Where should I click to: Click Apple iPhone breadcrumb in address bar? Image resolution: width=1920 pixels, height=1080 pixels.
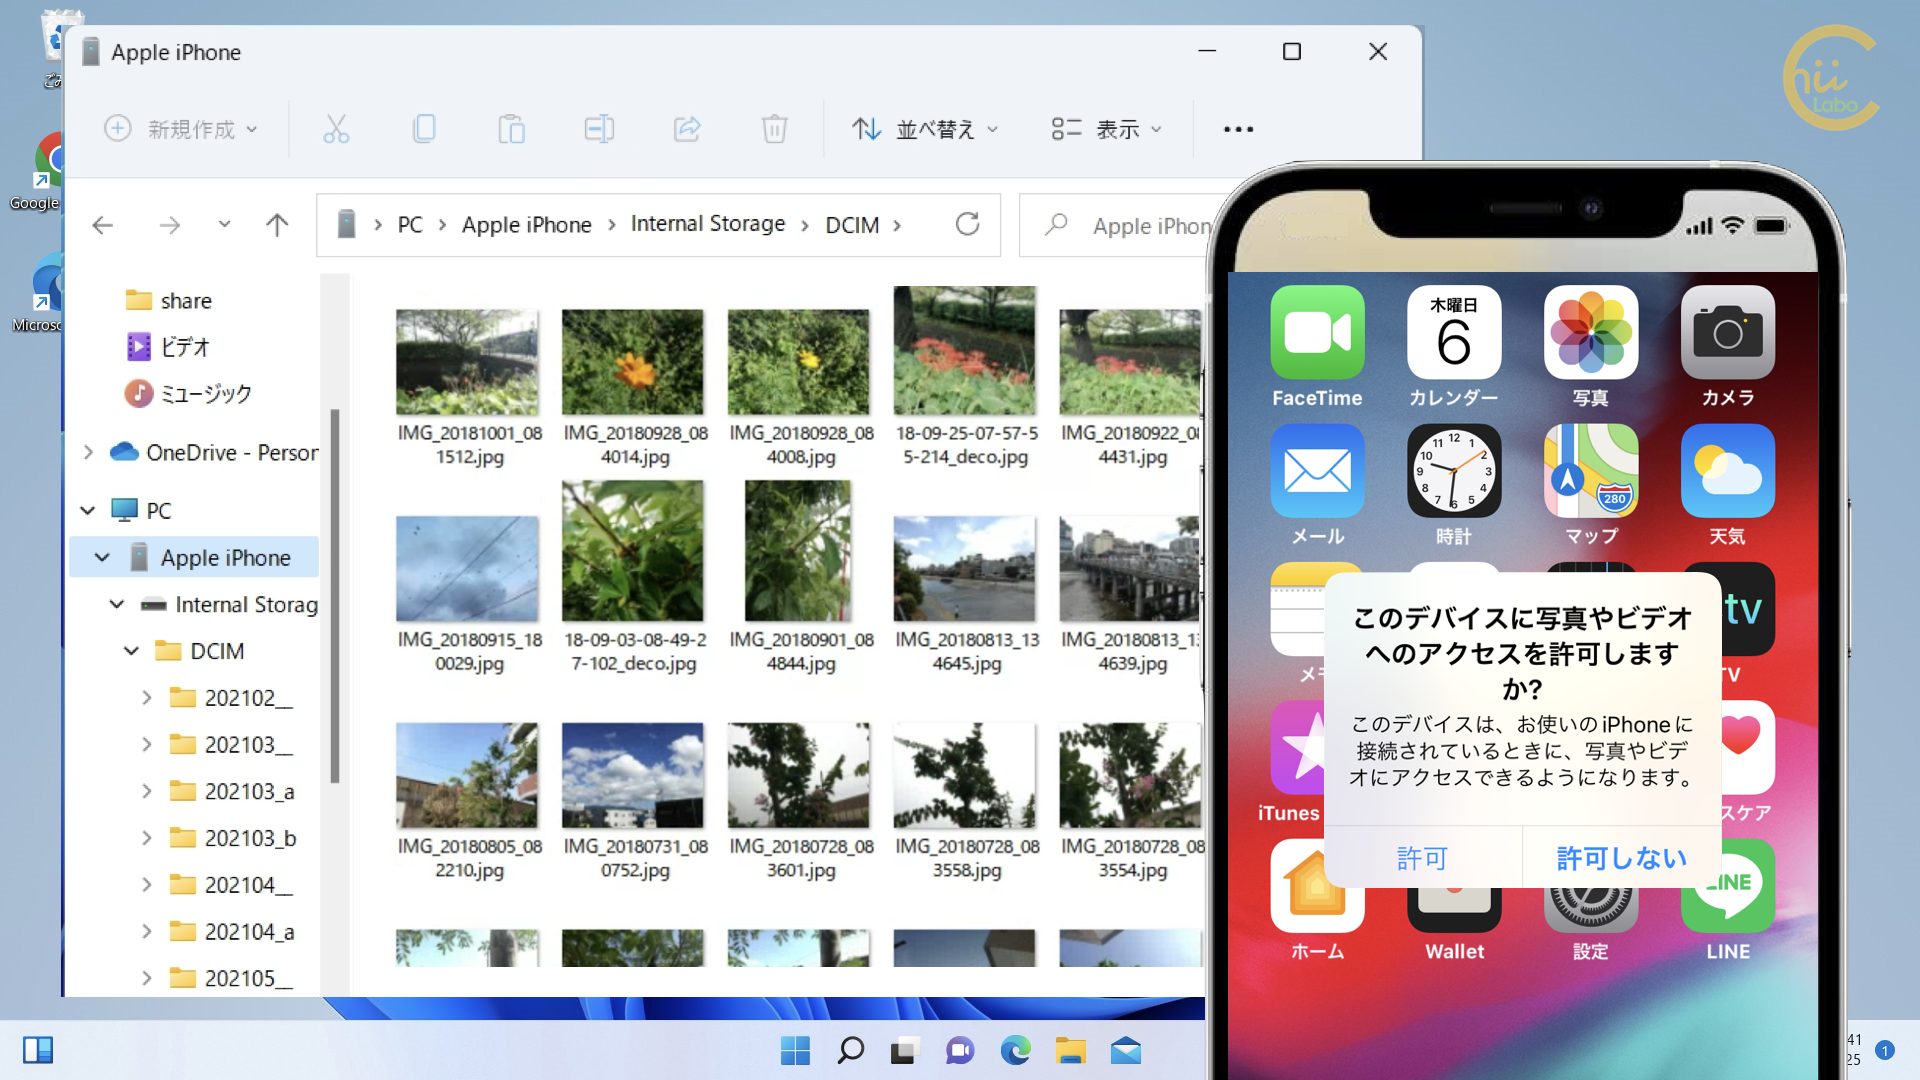pos(527,225)
